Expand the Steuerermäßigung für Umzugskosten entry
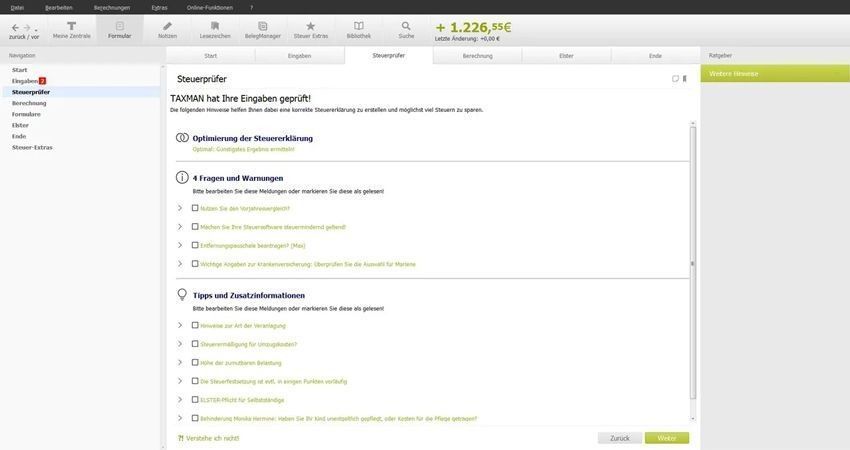 tap(180, 344)
